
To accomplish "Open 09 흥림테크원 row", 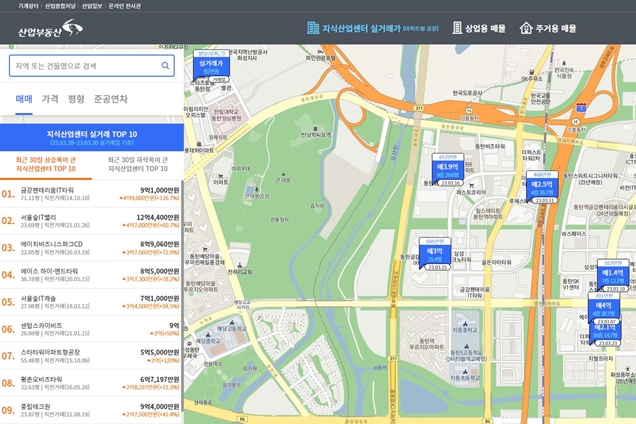I will [90, 410].
